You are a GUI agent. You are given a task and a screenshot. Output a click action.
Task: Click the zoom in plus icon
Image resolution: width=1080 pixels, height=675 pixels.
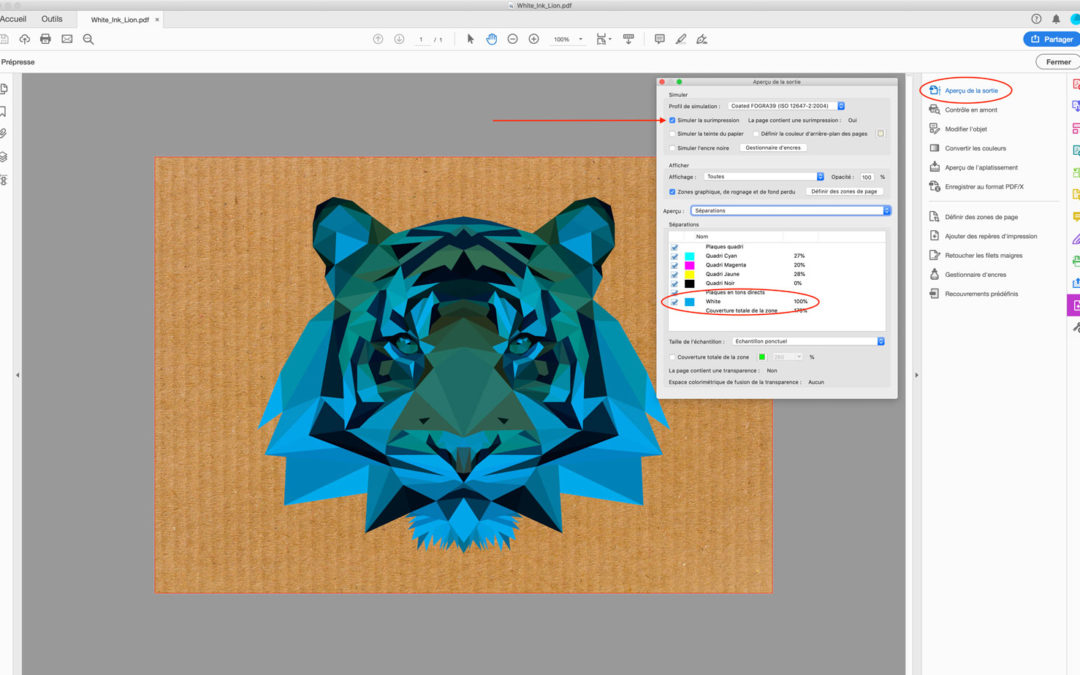(x=533, y=39)
